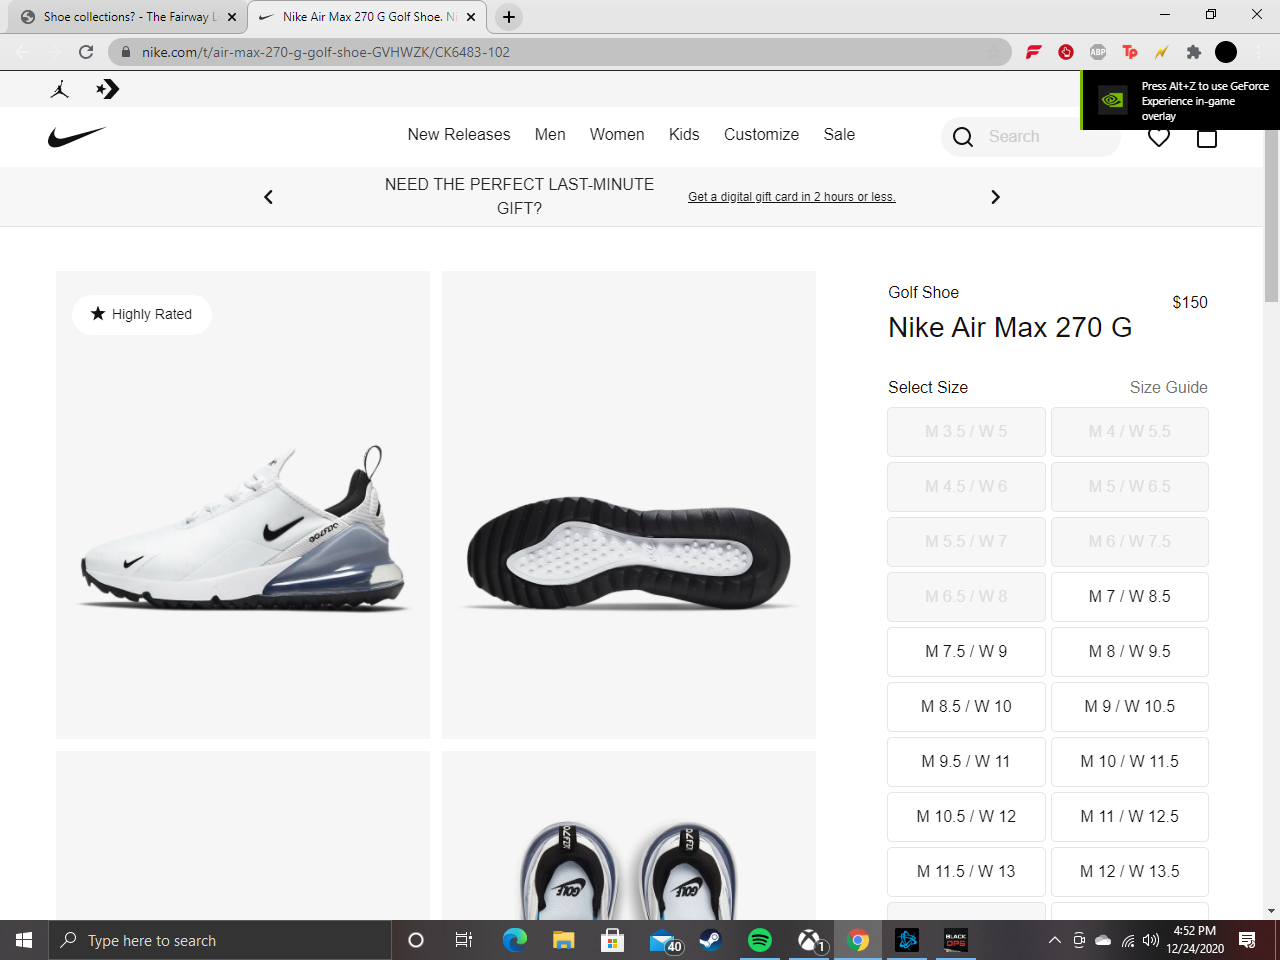Click the Tp browser extension icon
Viewport: 1280px width, 960px height.
1130,52
